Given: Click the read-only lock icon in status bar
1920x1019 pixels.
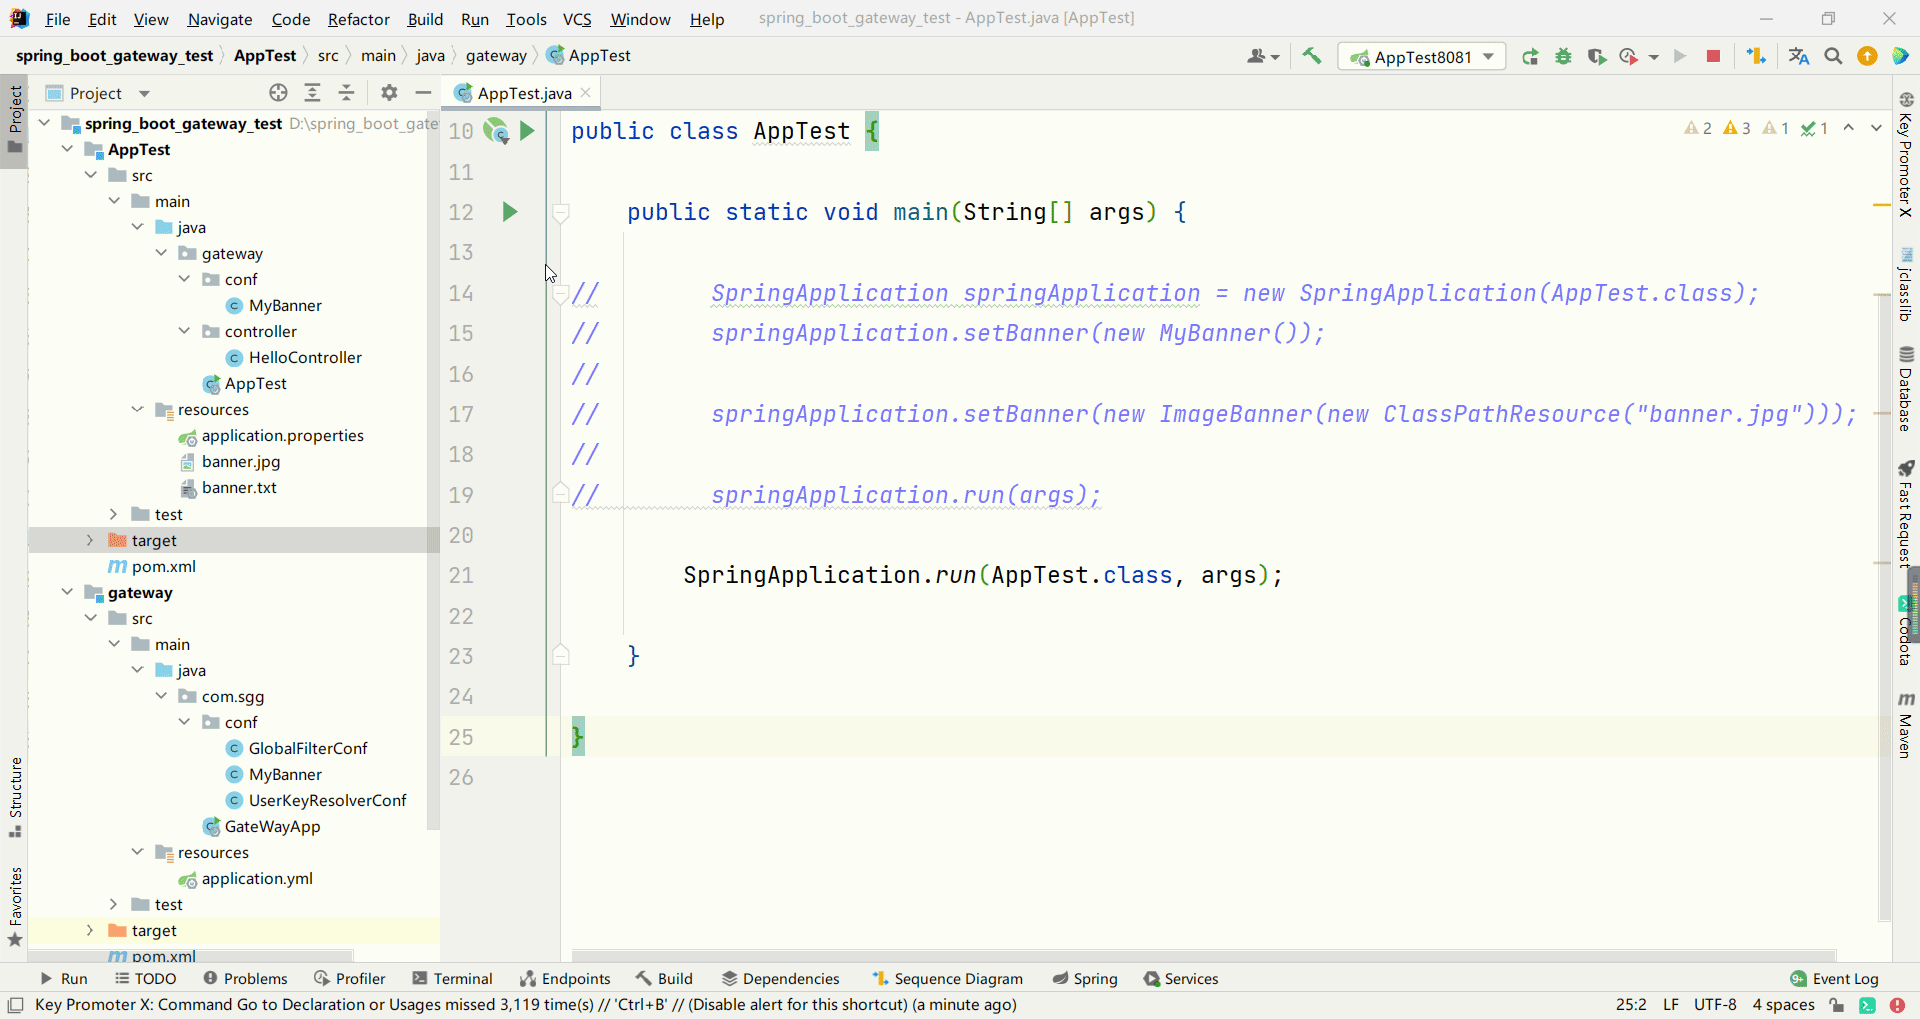Looking at the screenshot, I should click(x=1837, y=1005).
